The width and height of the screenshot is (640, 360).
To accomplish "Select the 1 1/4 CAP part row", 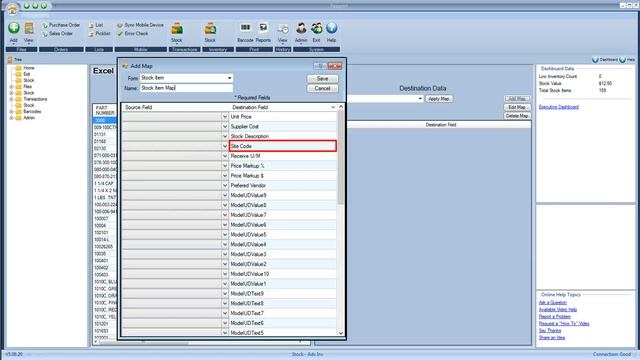I will 105,184.
